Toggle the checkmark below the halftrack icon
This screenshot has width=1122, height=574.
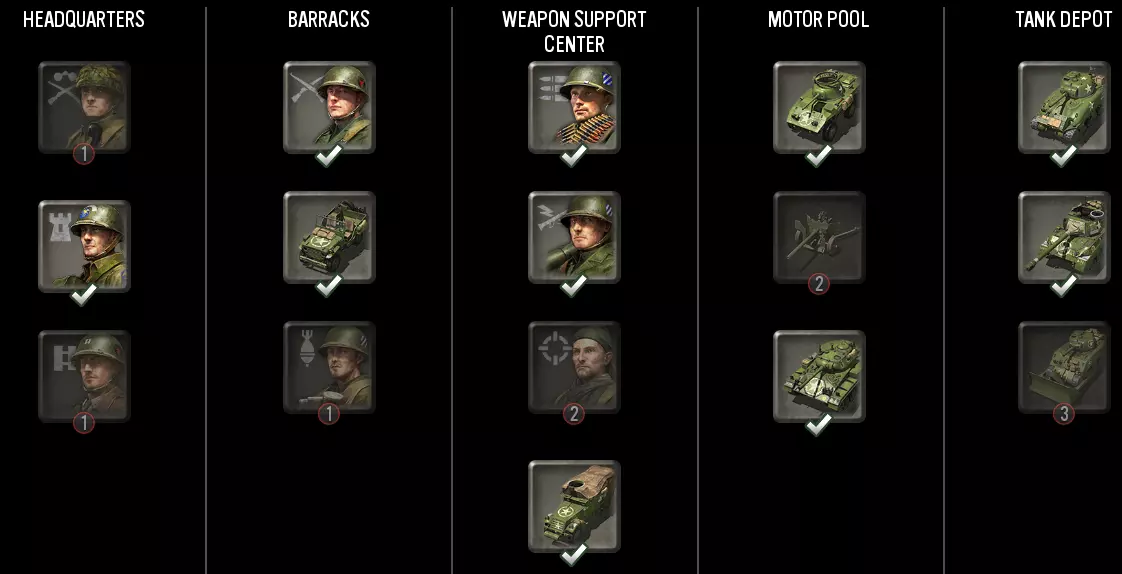574,555
